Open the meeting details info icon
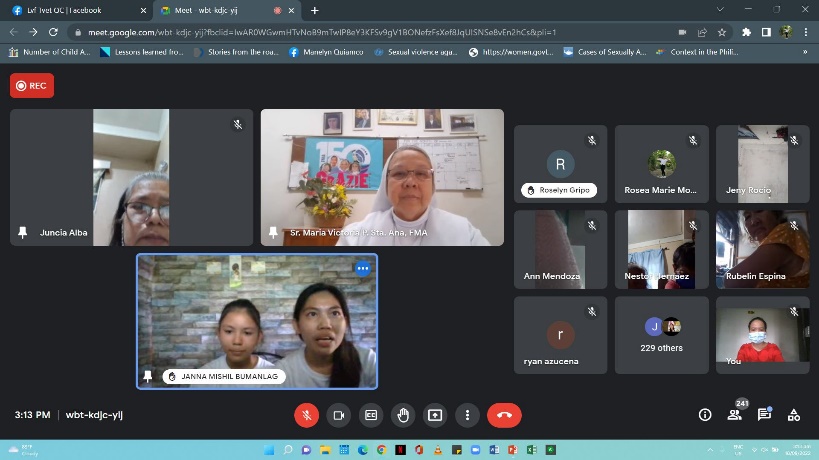Screen dimensions: 819x460 pos(705,415)
